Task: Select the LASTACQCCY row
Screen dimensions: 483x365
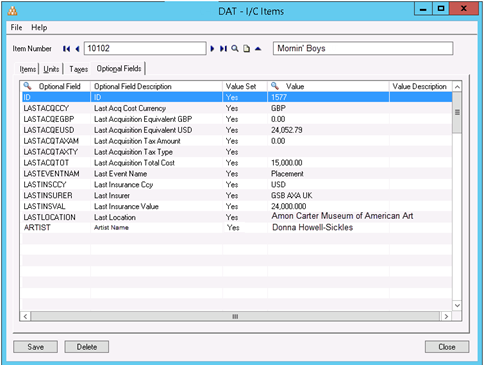Action: click(x=237, y=108)
